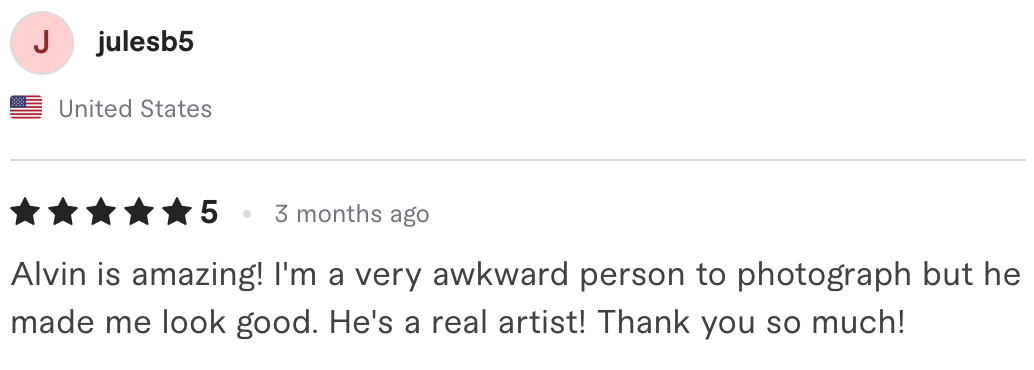Click the fourth rating star
The width and height of the screenshot is (1034, 370).
(139, 213)
